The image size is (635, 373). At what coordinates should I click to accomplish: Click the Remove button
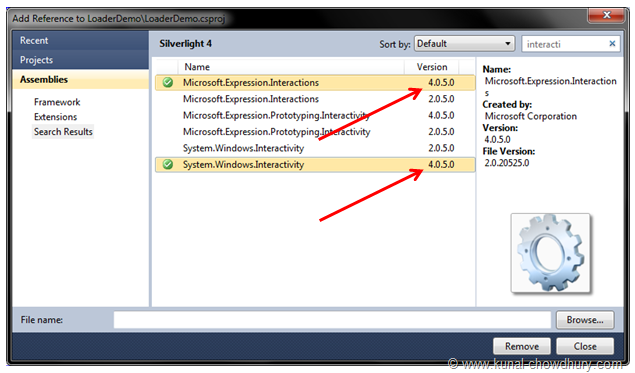pos(522,346)
